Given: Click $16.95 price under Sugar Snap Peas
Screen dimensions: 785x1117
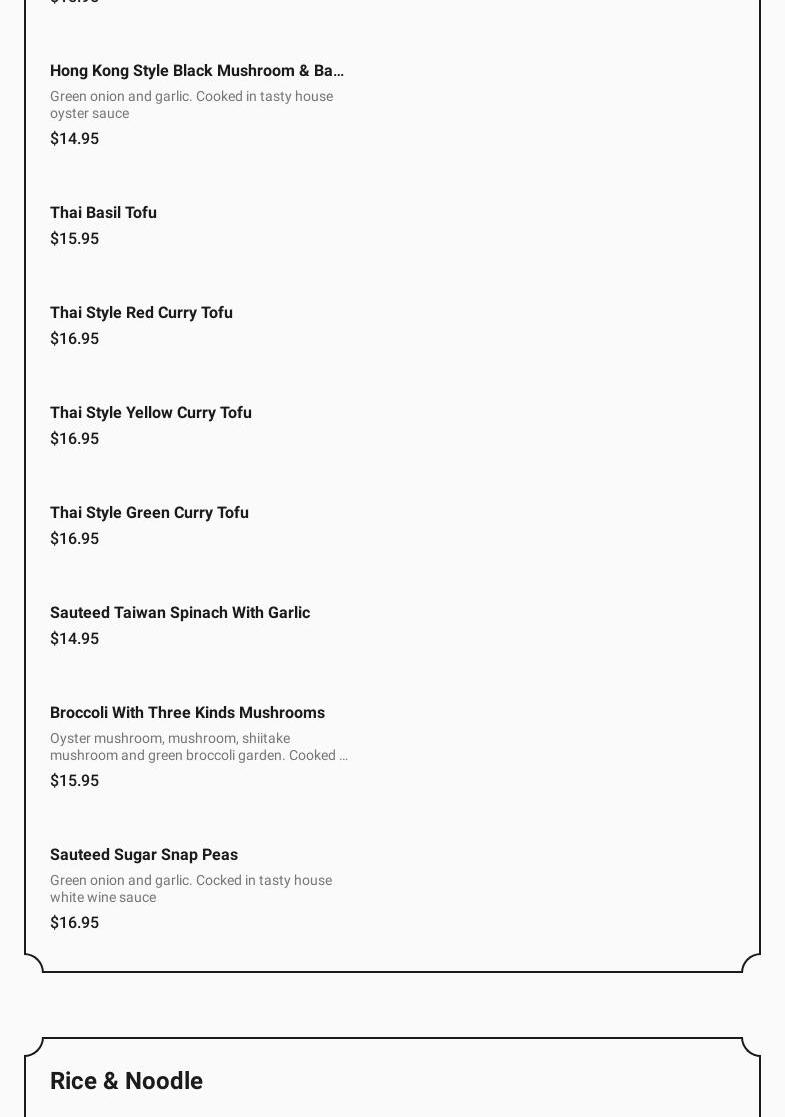Looking at the screenshot, I should tap(74, 923).
